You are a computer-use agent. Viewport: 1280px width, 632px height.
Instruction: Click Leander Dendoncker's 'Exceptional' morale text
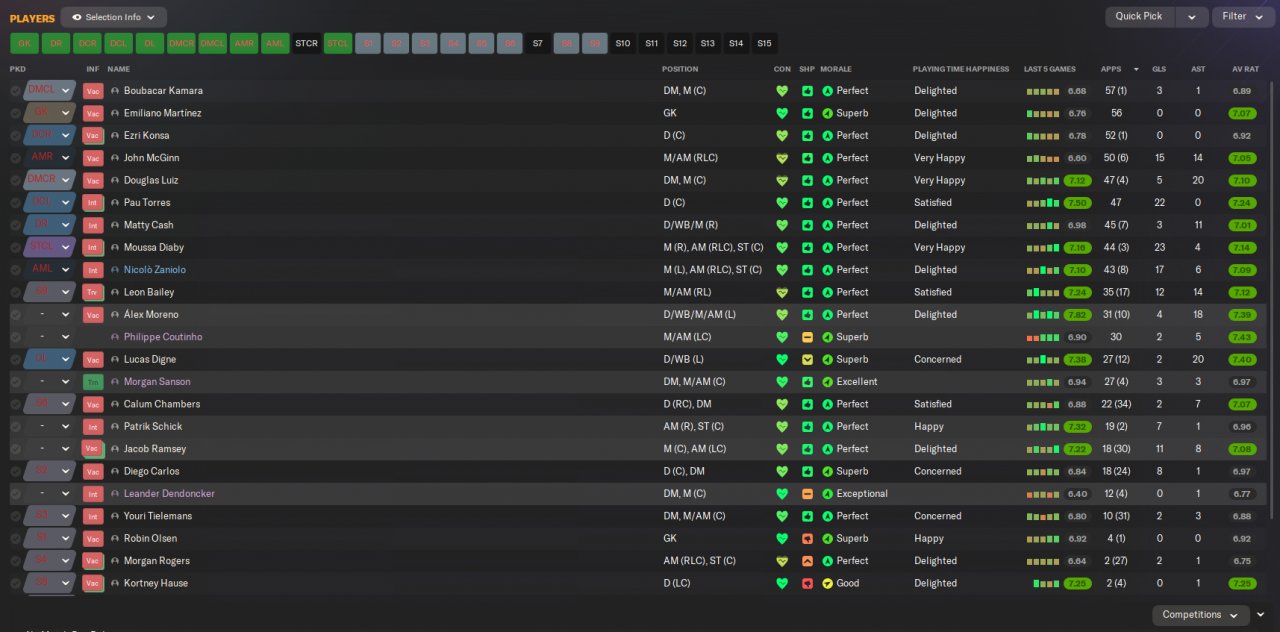(862, 494)
